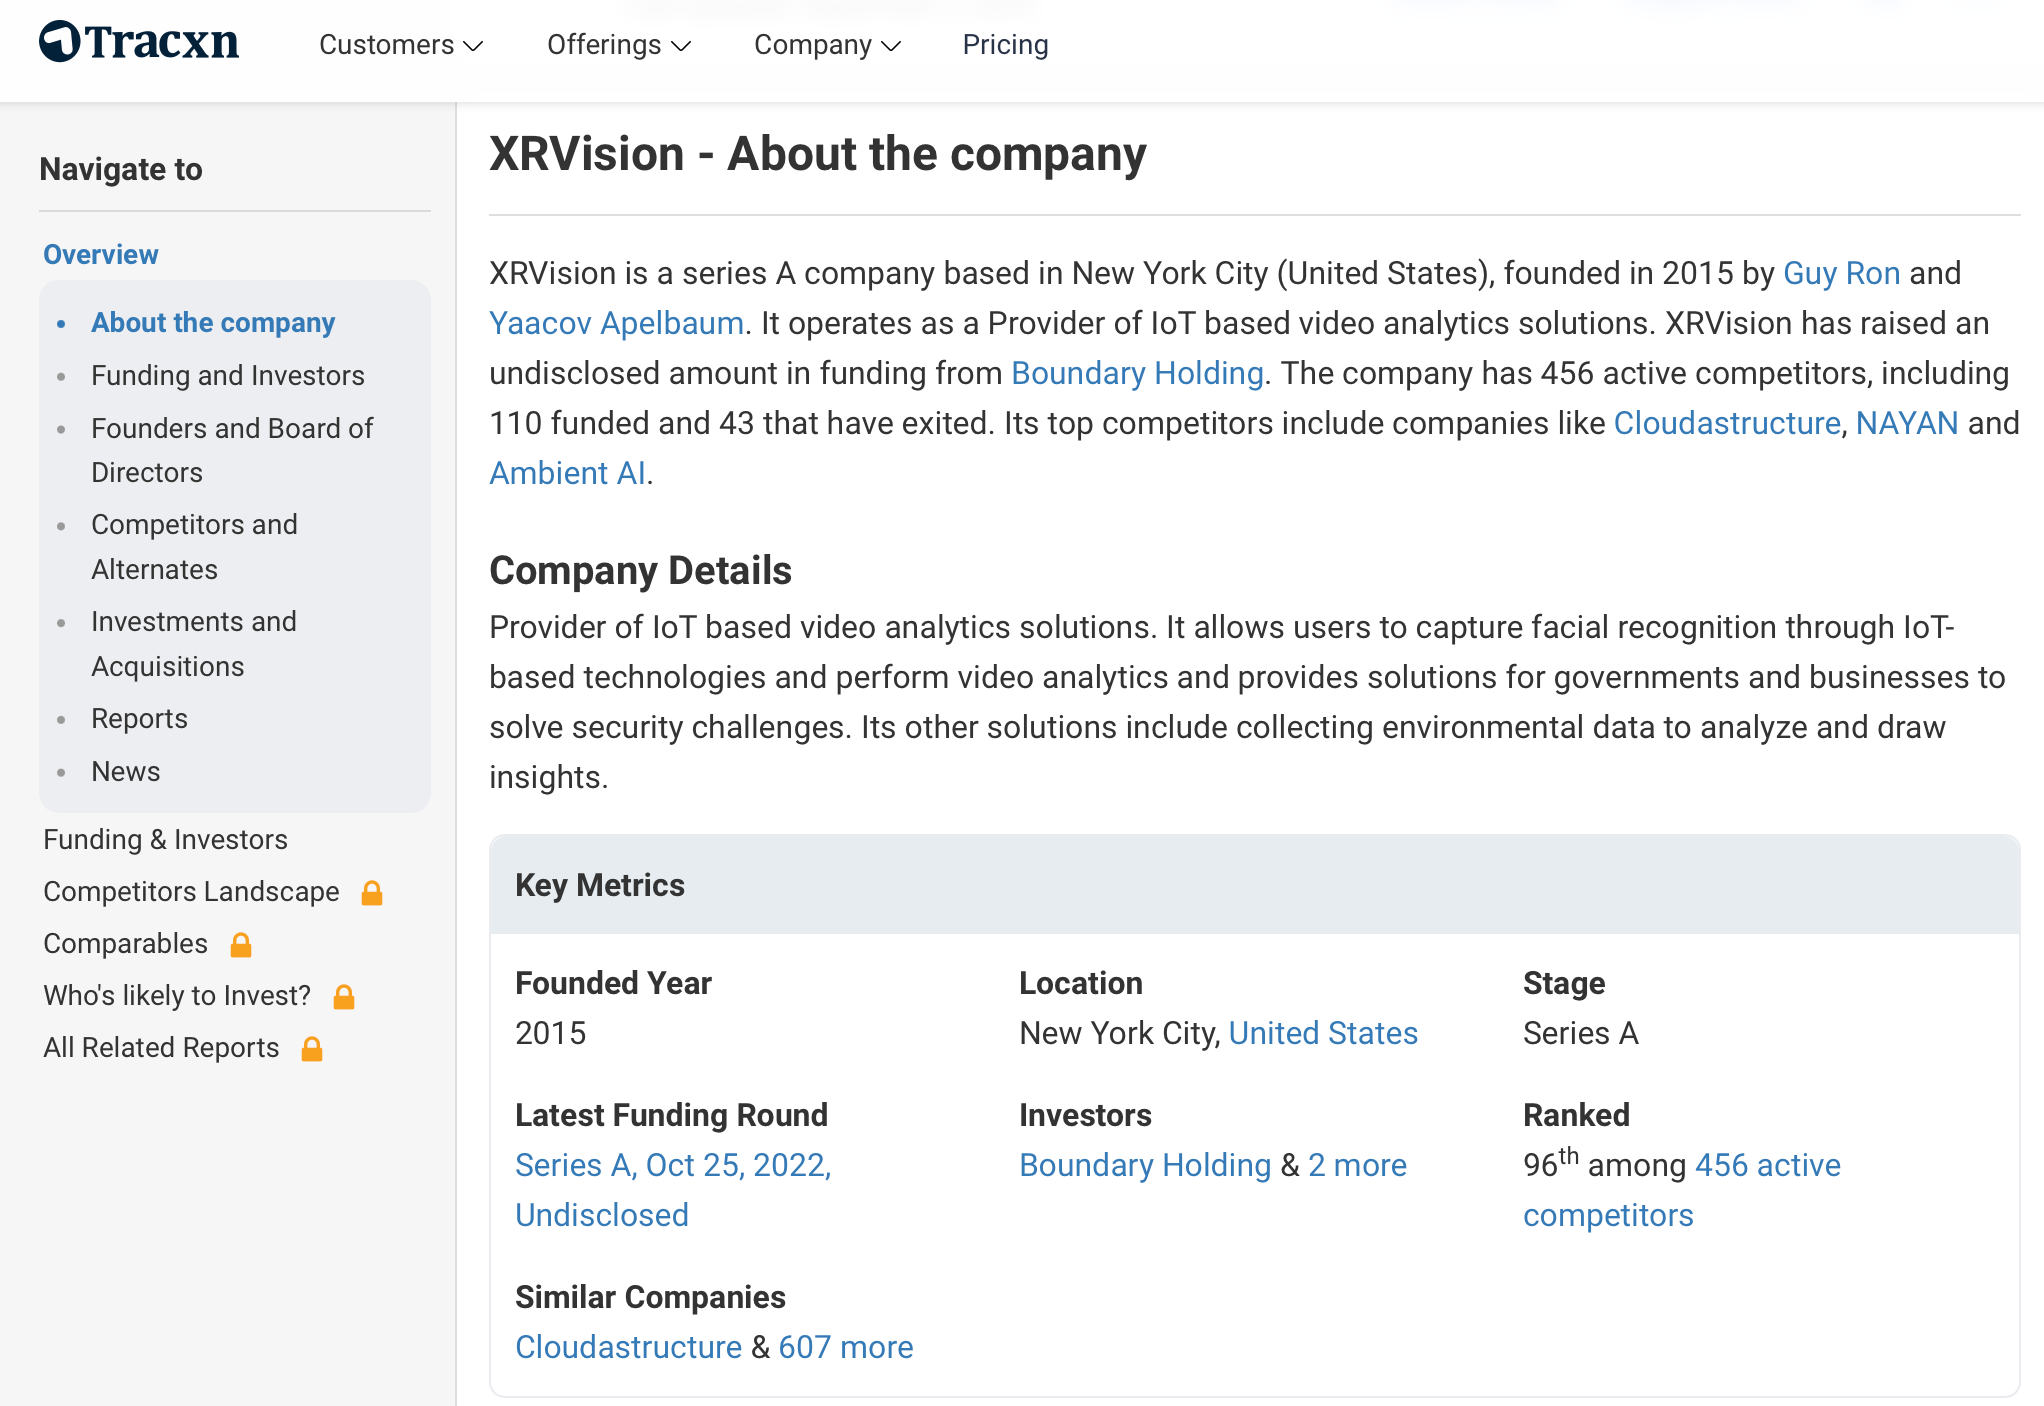Click lock icon next to Comparables
This screenshot has width=2044, height=1406.
[241, 944]
